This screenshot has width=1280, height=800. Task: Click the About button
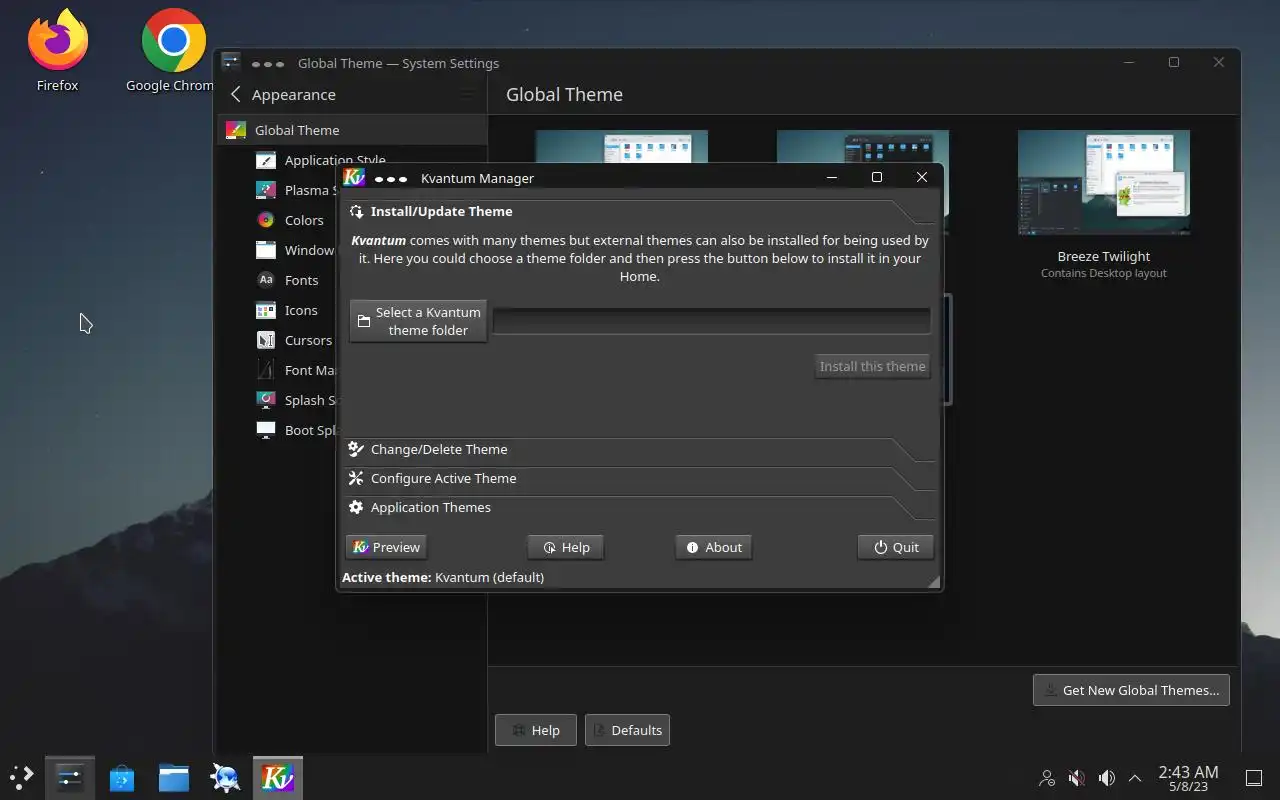click(714, 547)
